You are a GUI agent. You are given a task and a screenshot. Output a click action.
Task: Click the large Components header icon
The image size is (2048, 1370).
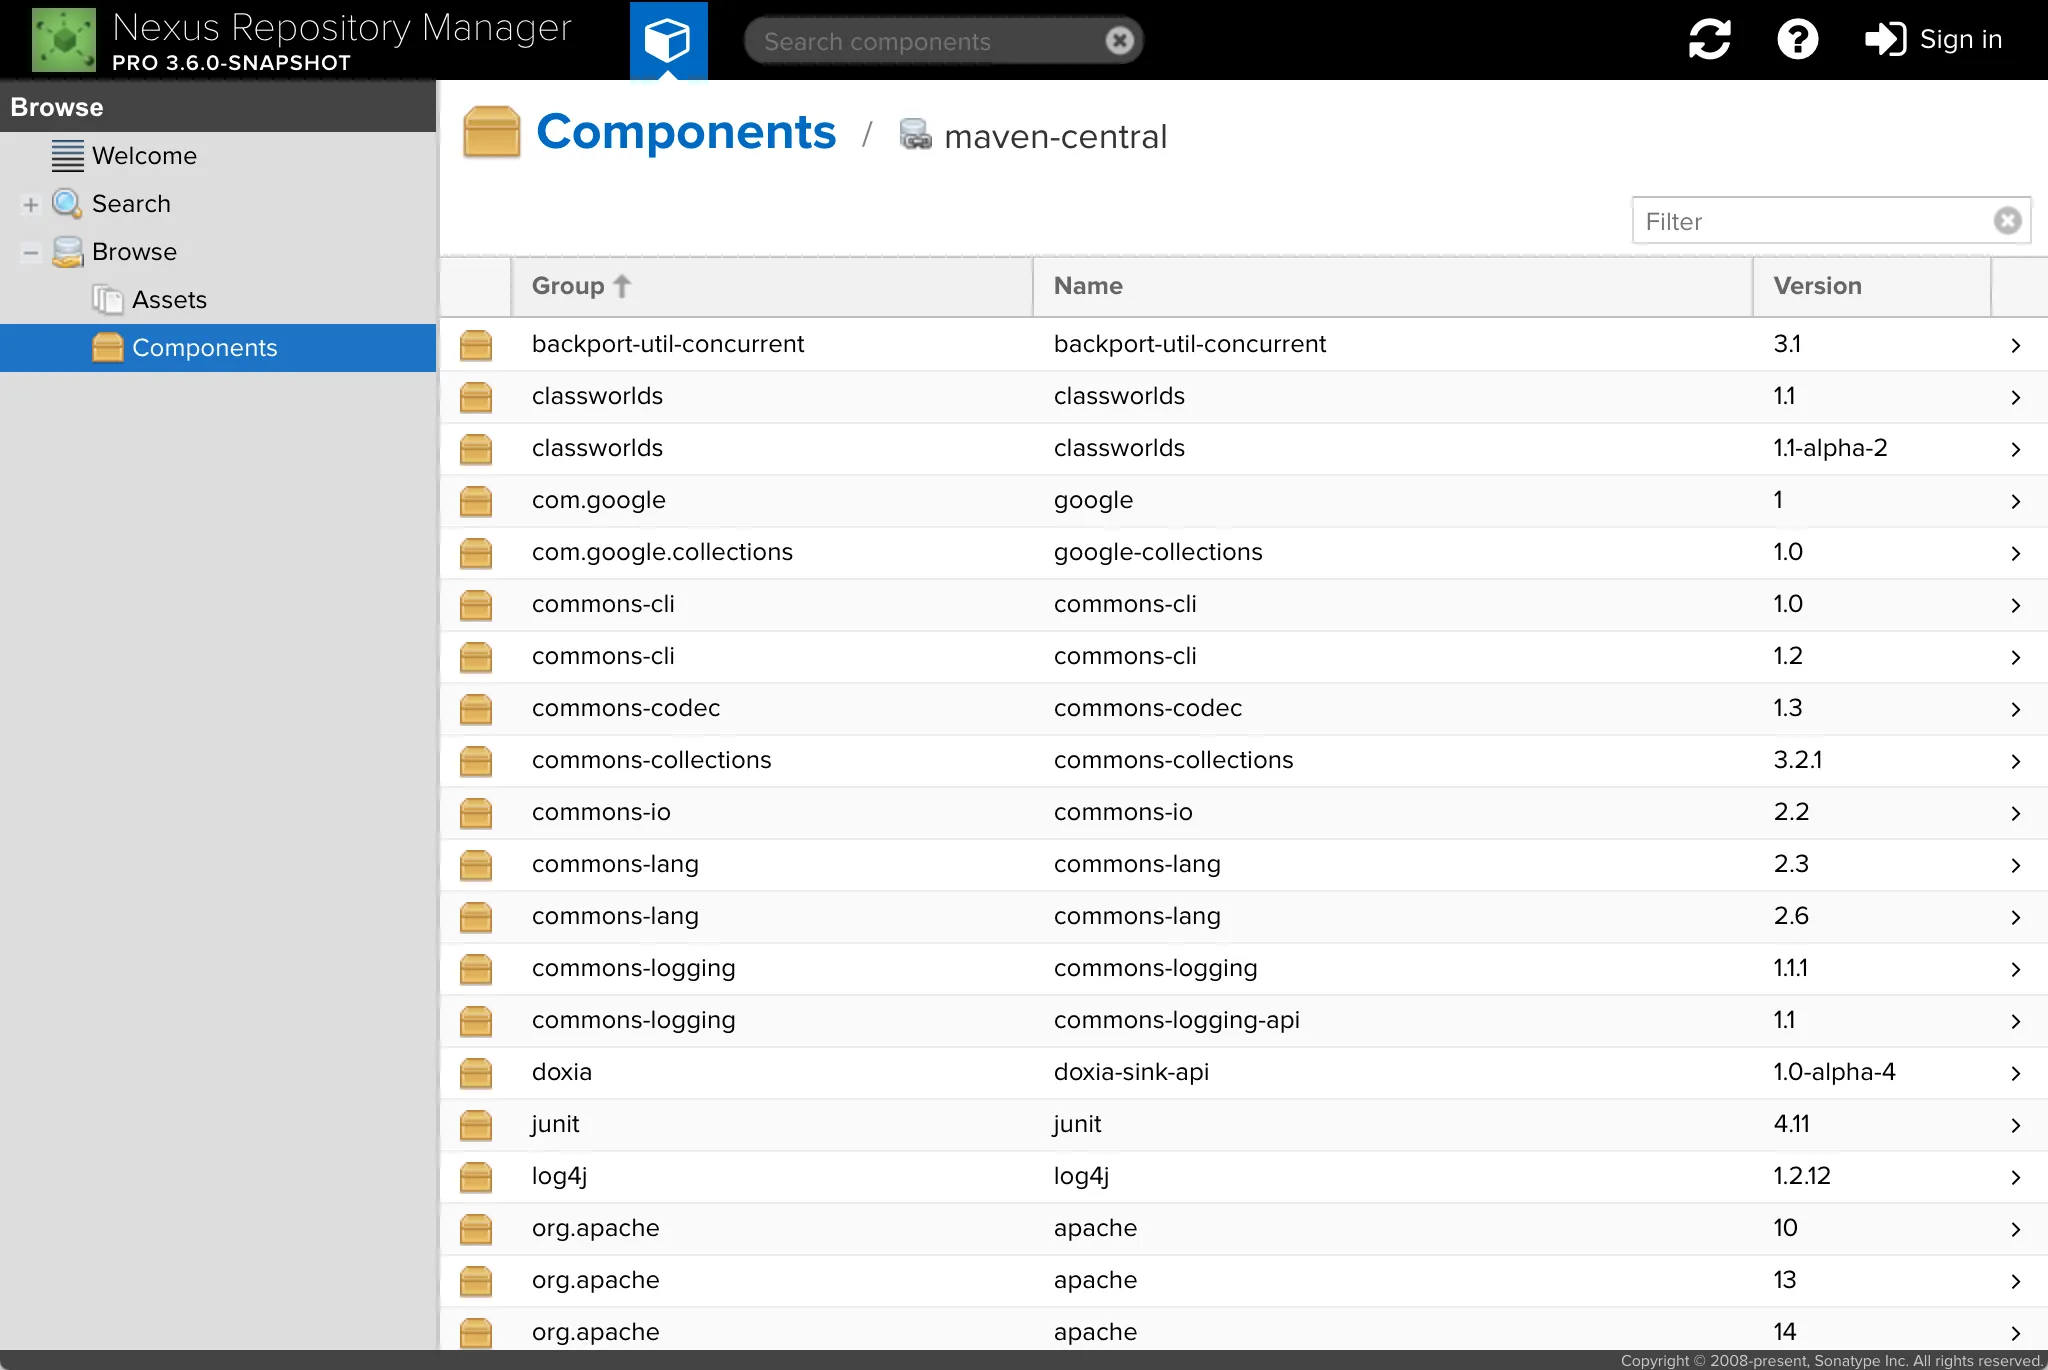point(491,132)
